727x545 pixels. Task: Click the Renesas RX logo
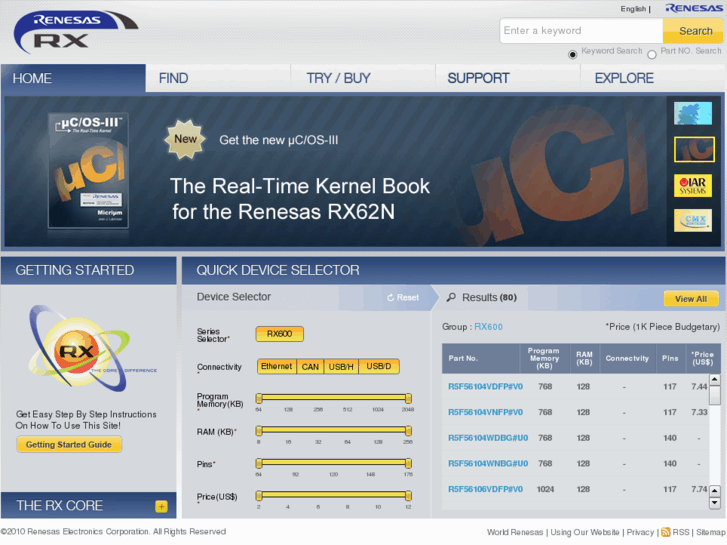coord(76,32)
